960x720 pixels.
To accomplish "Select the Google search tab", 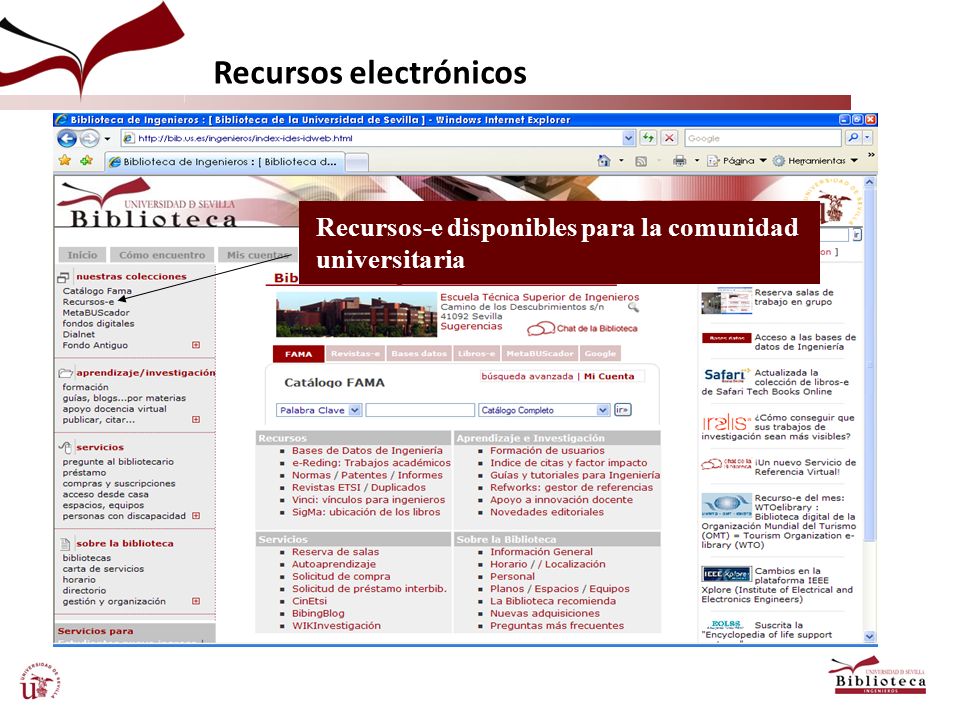I will [600, 354].
